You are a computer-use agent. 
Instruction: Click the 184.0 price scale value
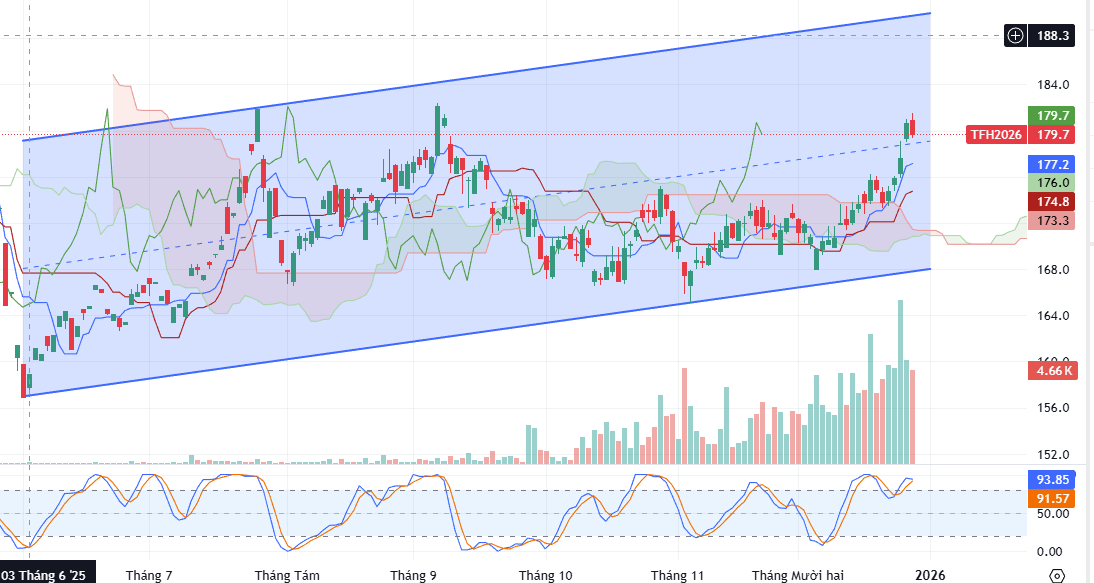click(1054, 86)
